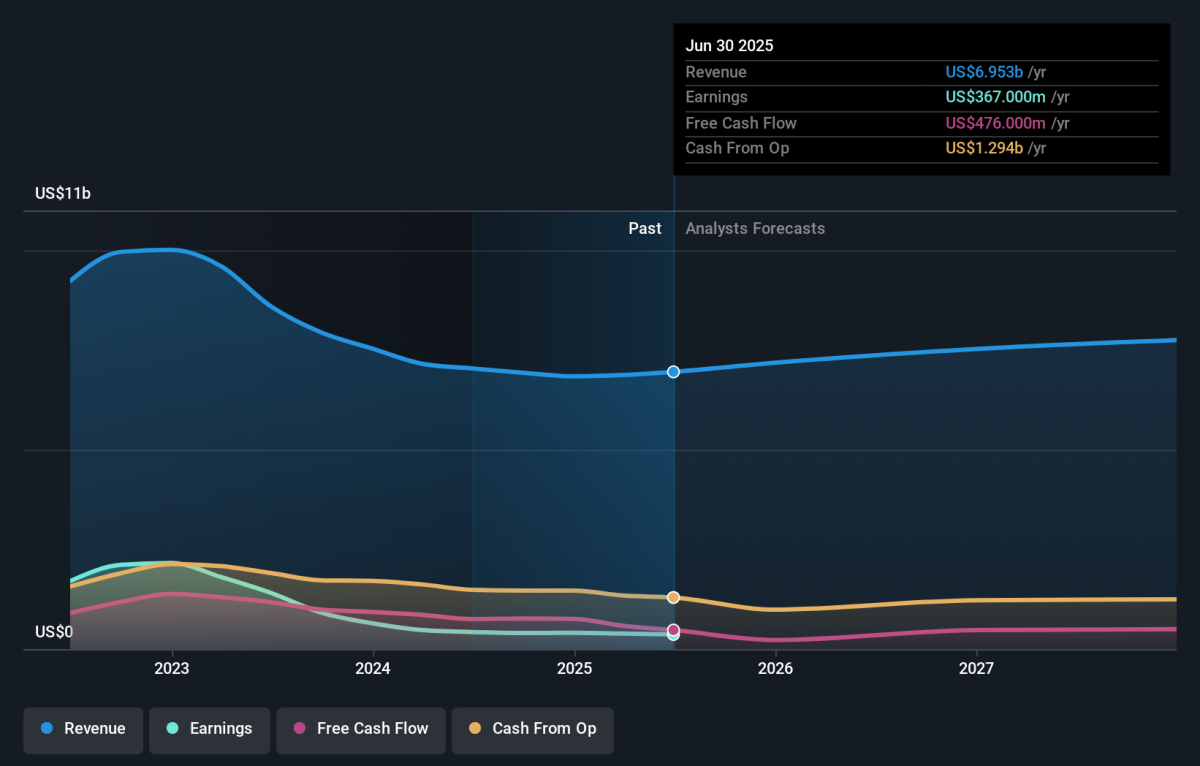Image resolution: width=1200 pixels, height=766 pixels.
Task: Click the 2025 label on the x-axis
Action: (574, 668)
